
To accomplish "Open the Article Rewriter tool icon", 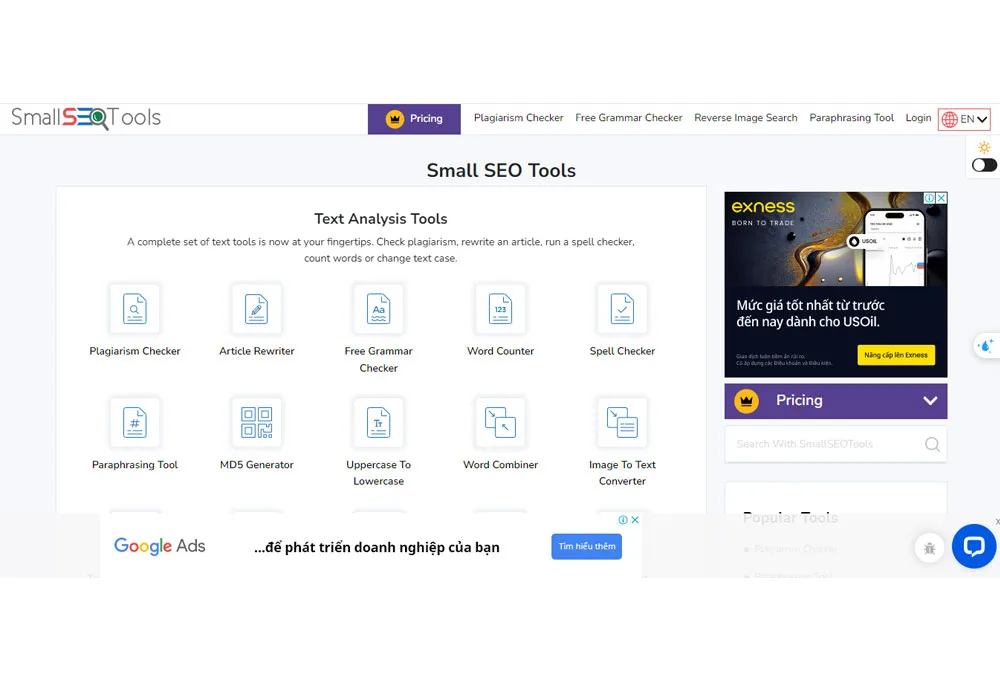I will 256,309.
